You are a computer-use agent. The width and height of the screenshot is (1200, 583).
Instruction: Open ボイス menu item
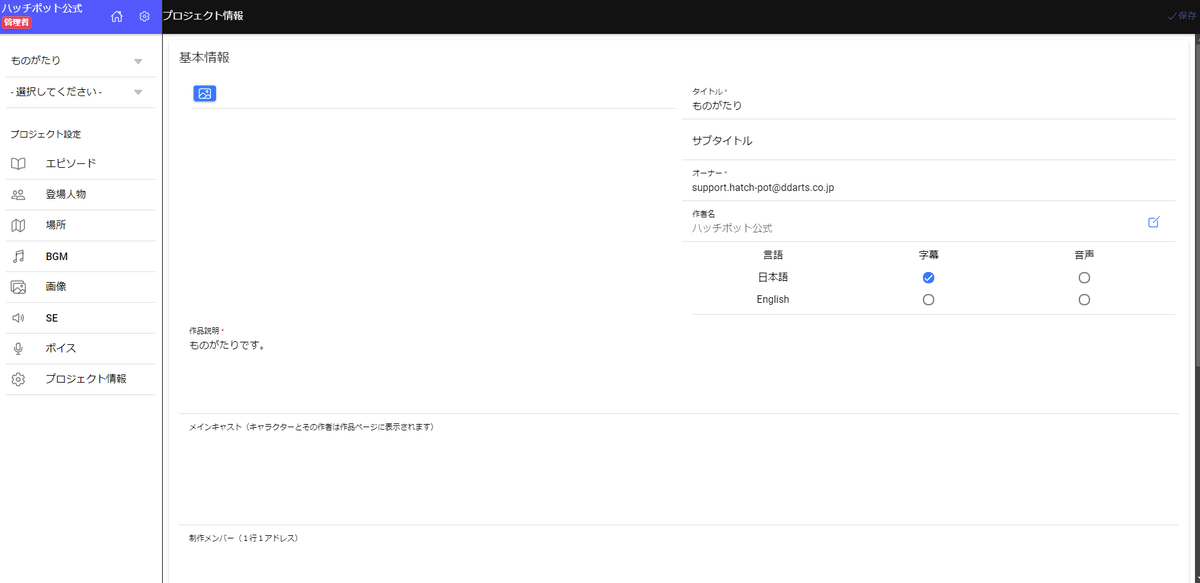click(81, 348)
